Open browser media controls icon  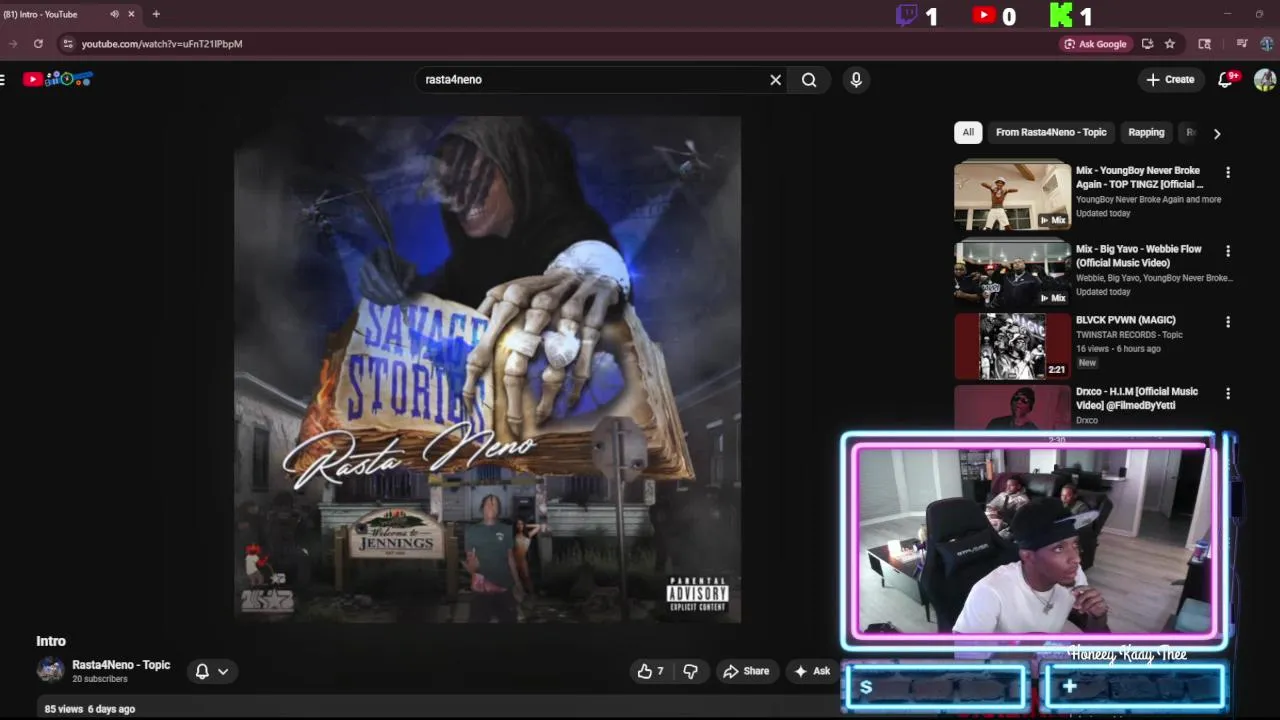(1242, 44)
